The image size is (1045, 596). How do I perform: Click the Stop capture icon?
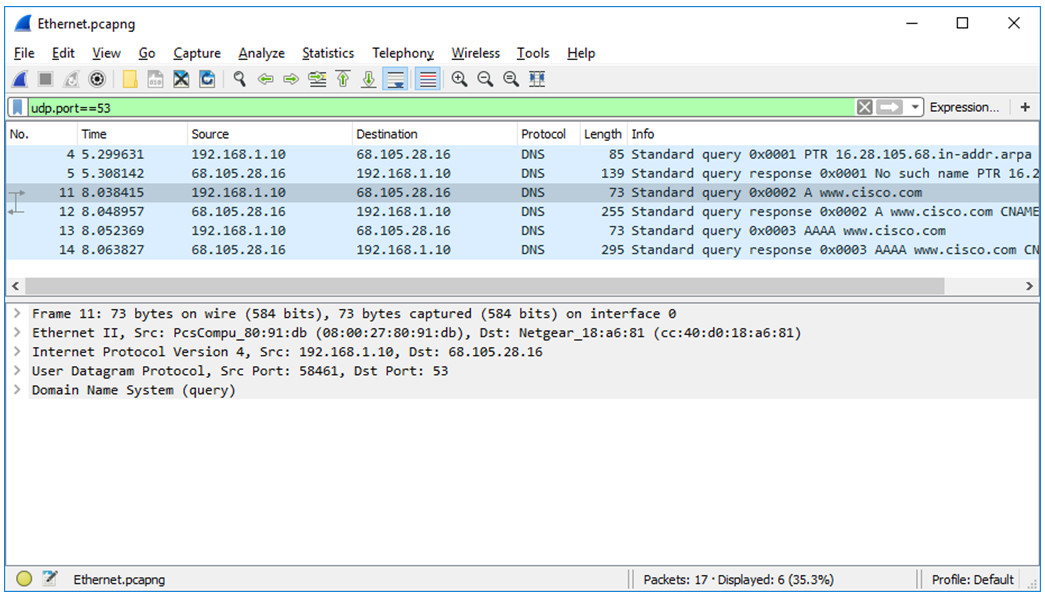click(x=45, y=79)
